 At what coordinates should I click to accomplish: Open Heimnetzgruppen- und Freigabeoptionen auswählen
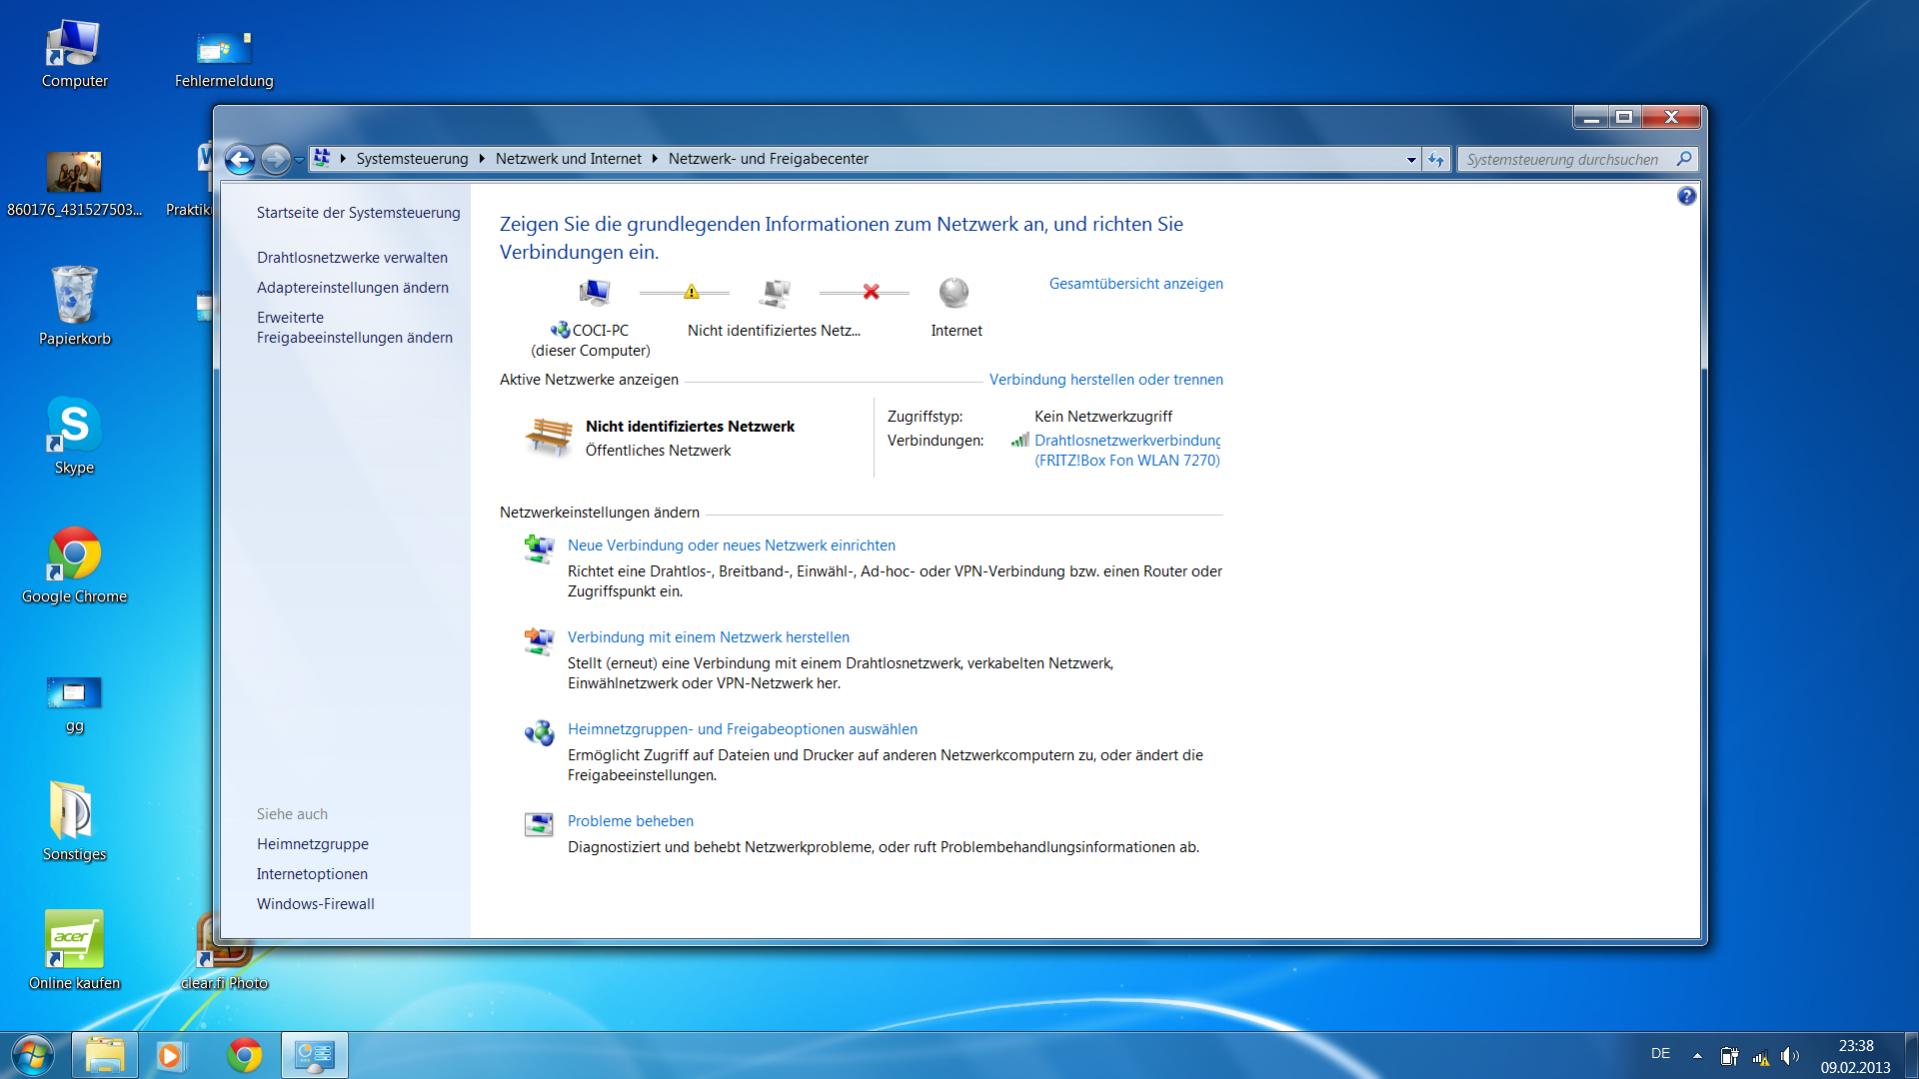pyautogui.click(x=742, y=729)
